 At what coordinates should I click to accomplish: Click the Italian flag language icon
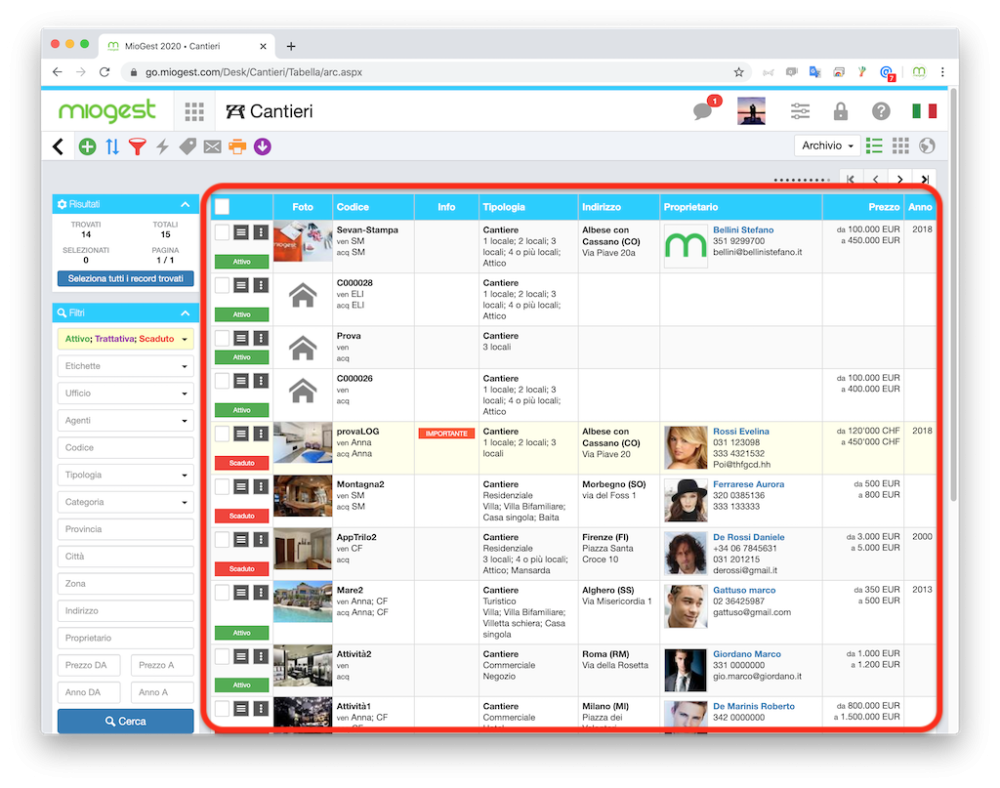[924, 112]
